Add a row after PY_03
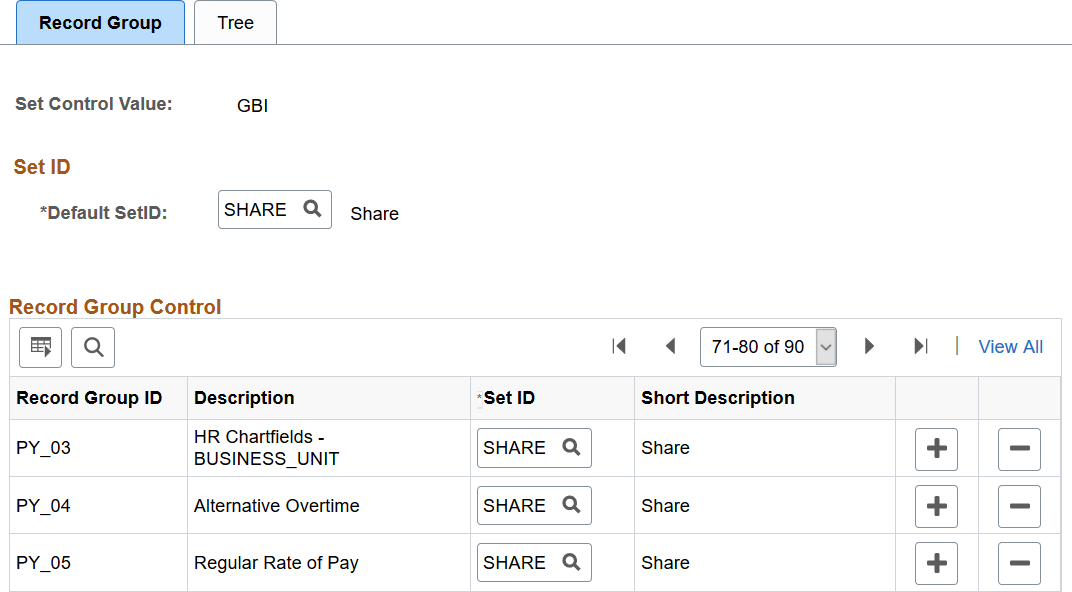The width and height of the screenshot is (1072, 592). click(937, 449)
